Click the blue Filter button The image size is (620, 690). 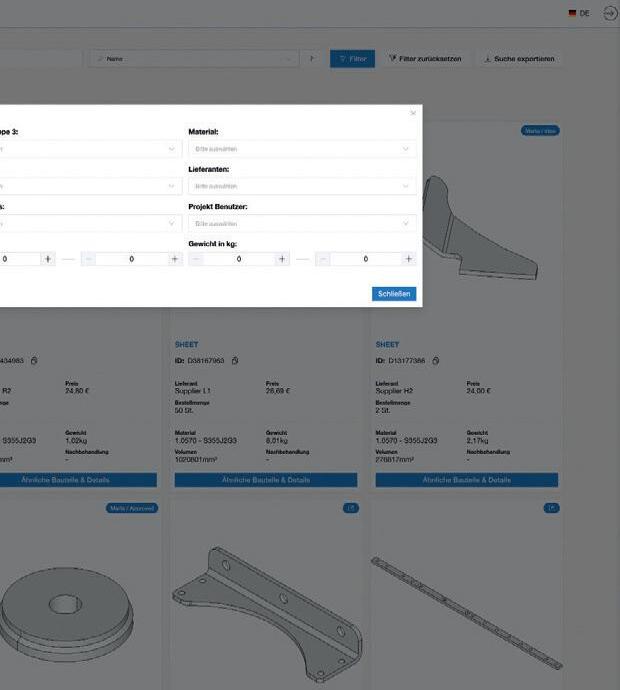click(x=352, y=59)
